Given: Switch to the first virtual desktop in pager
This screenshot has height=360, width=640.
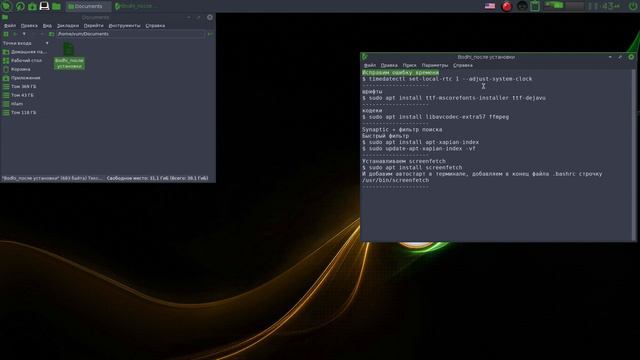Looking at the screenshot, I should [x=554, y=6].
